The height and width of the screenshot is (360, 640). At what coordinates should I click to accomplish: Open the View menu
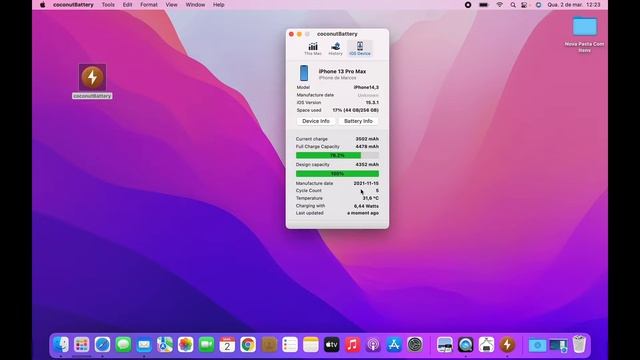[171, 5]
